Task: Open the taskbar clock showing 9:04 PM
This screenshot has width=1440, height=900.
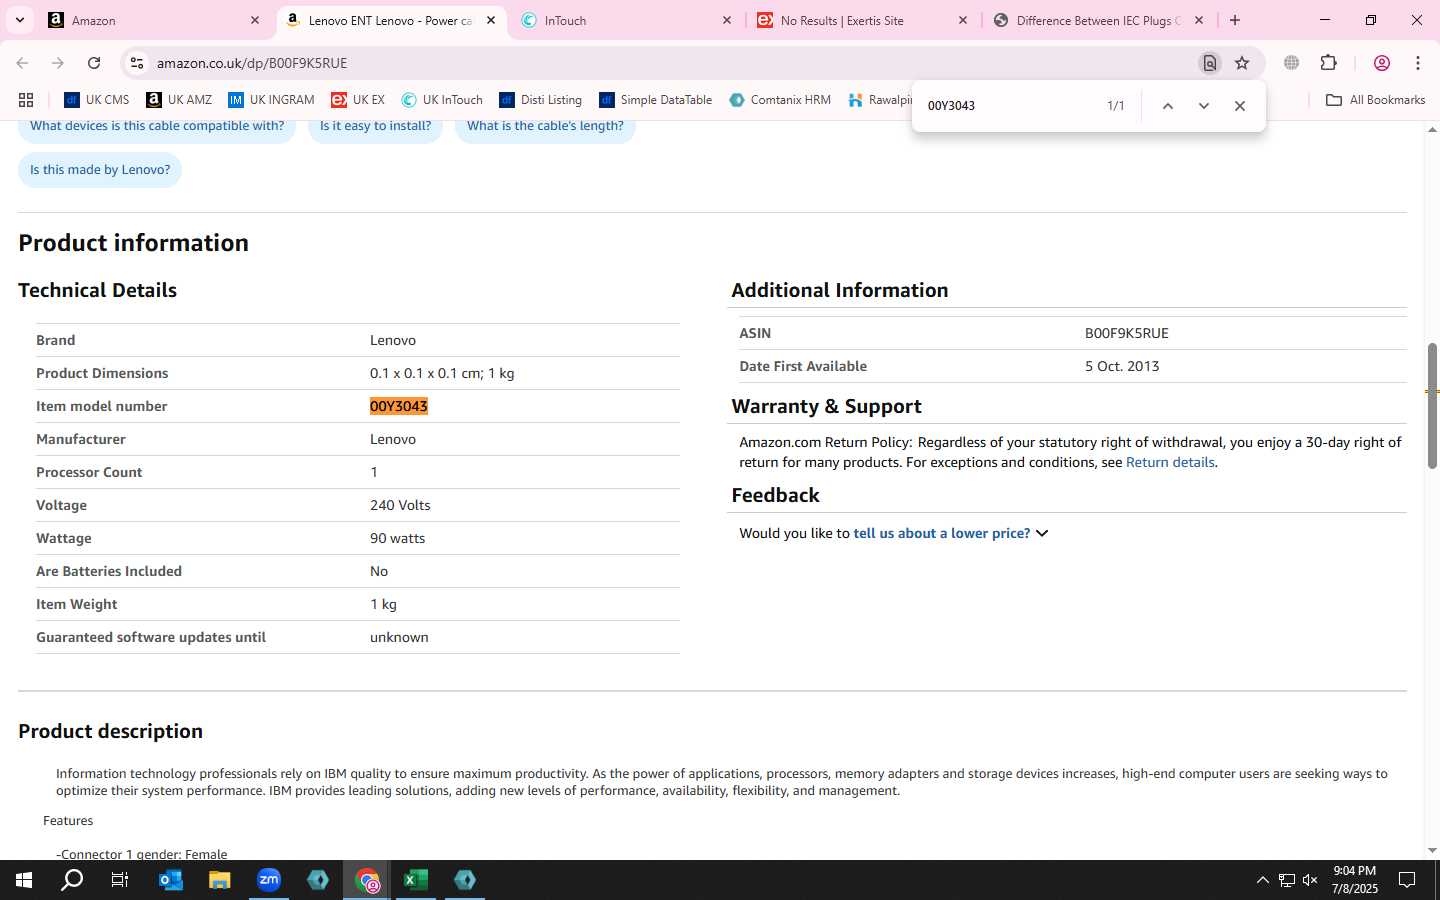Action: pyautogui.click(x=1354, y=880)
